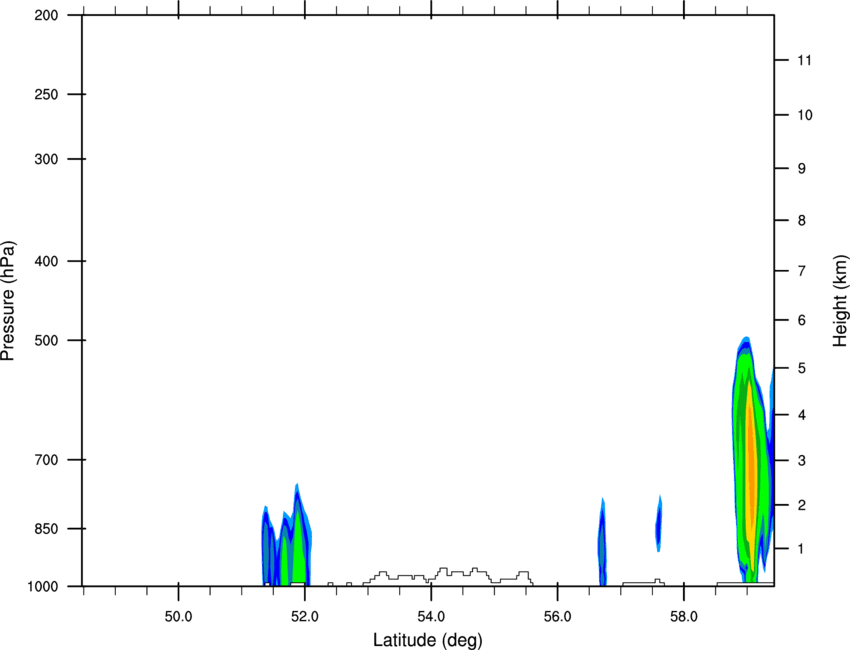Click the 50.0 latitude tick label
850x650 pixels.
coord(178,617)
